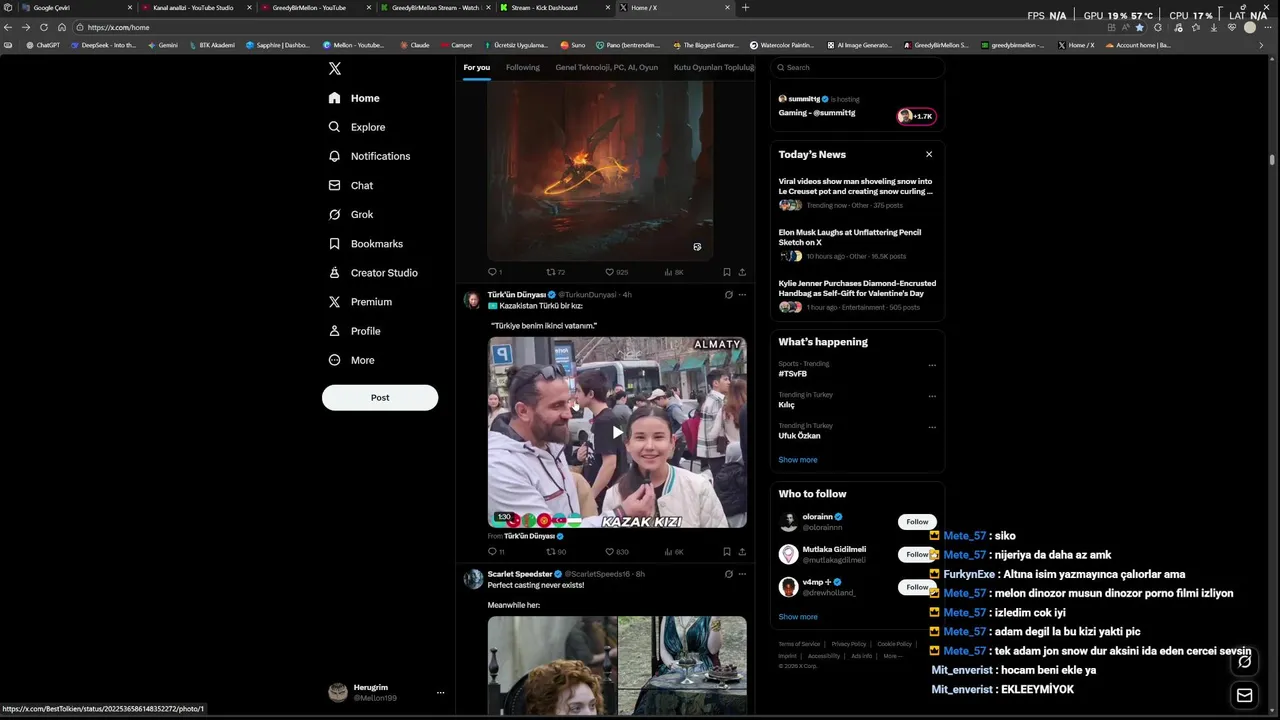Close the Today's News panel
This screenshot has height=720, width=1280.
[x=929, y=154]
